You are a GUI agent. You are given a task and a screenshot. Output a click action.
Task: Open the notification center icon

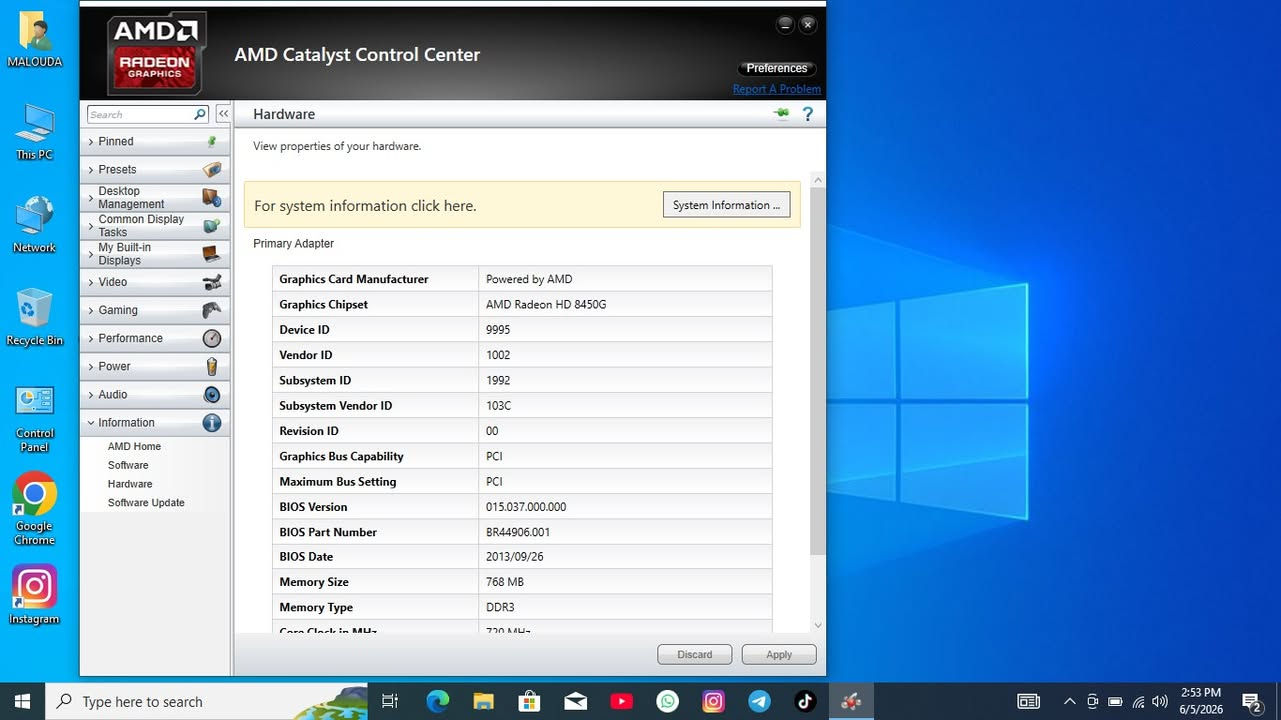(x=1251, y=701)
